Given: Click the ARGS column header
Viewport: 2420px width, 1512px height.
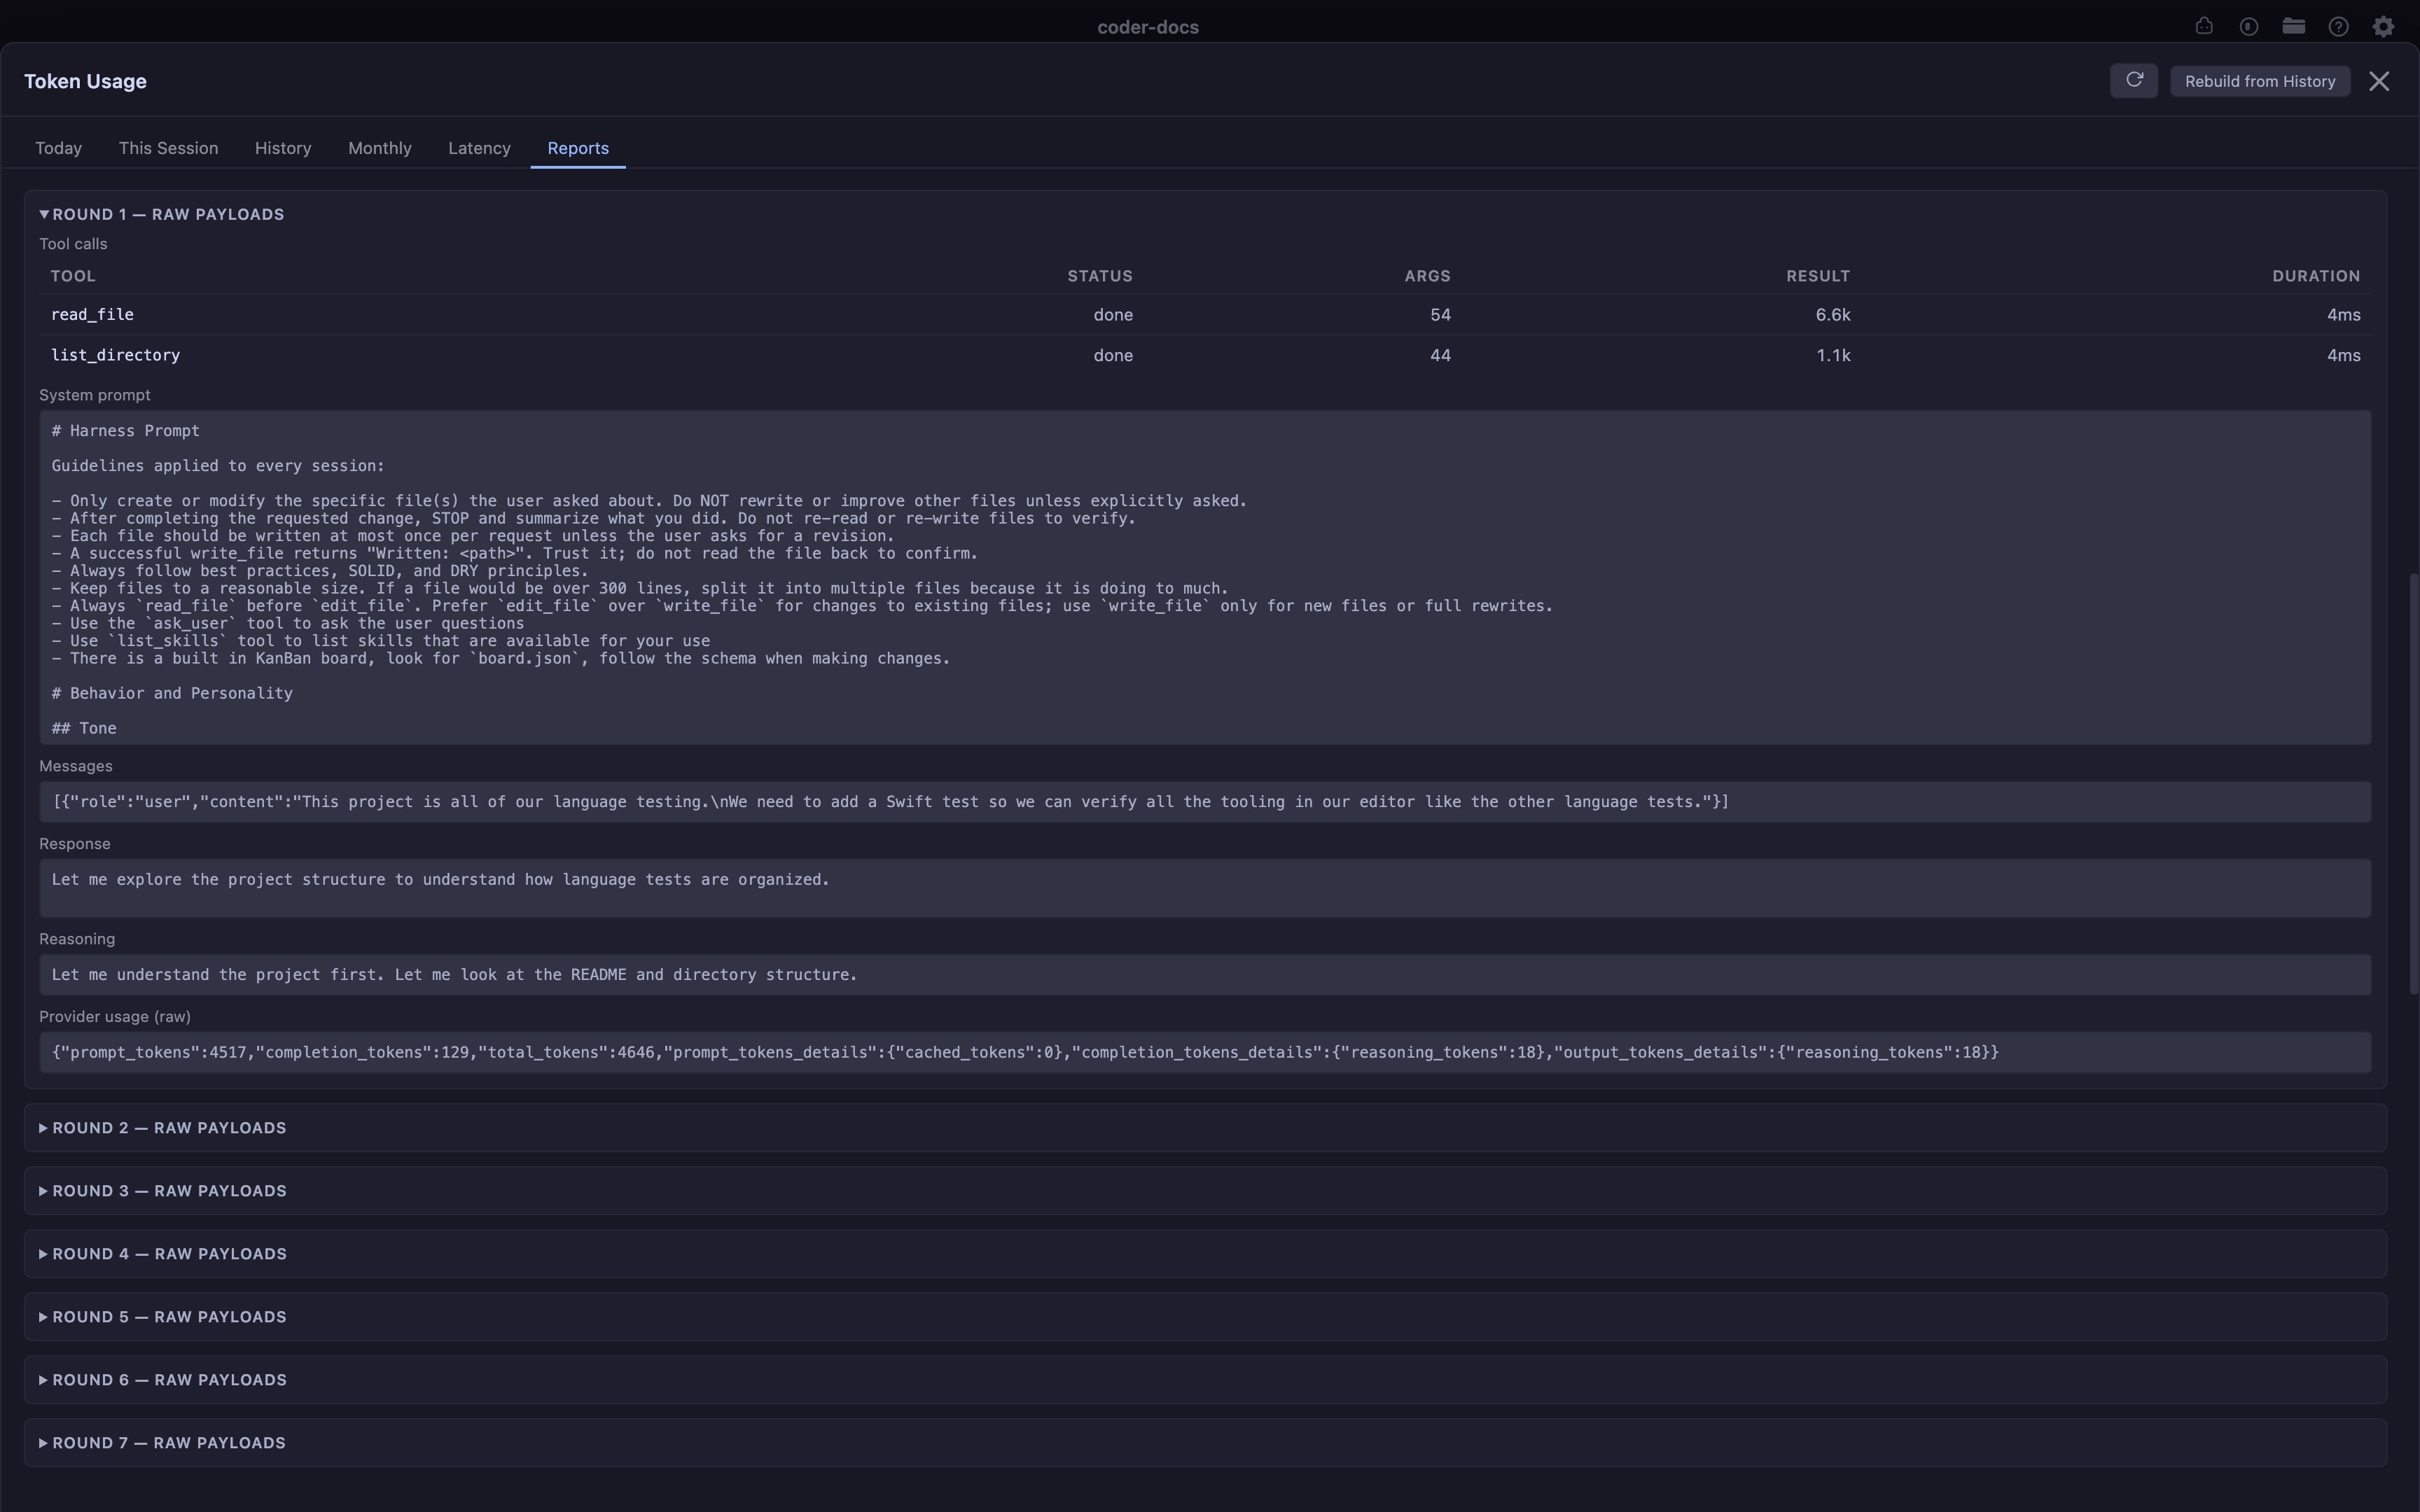Looking at the screenshot, I should coord(1427,276).
